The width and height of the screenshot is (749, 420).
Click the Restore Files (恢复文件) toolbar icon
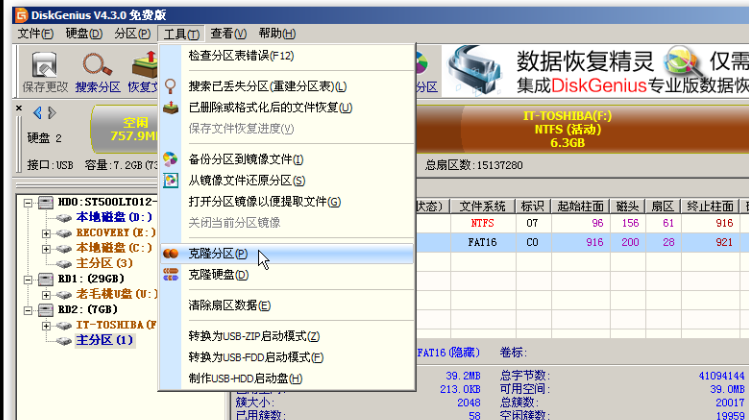pyautogui.click(x=145, y=65)
